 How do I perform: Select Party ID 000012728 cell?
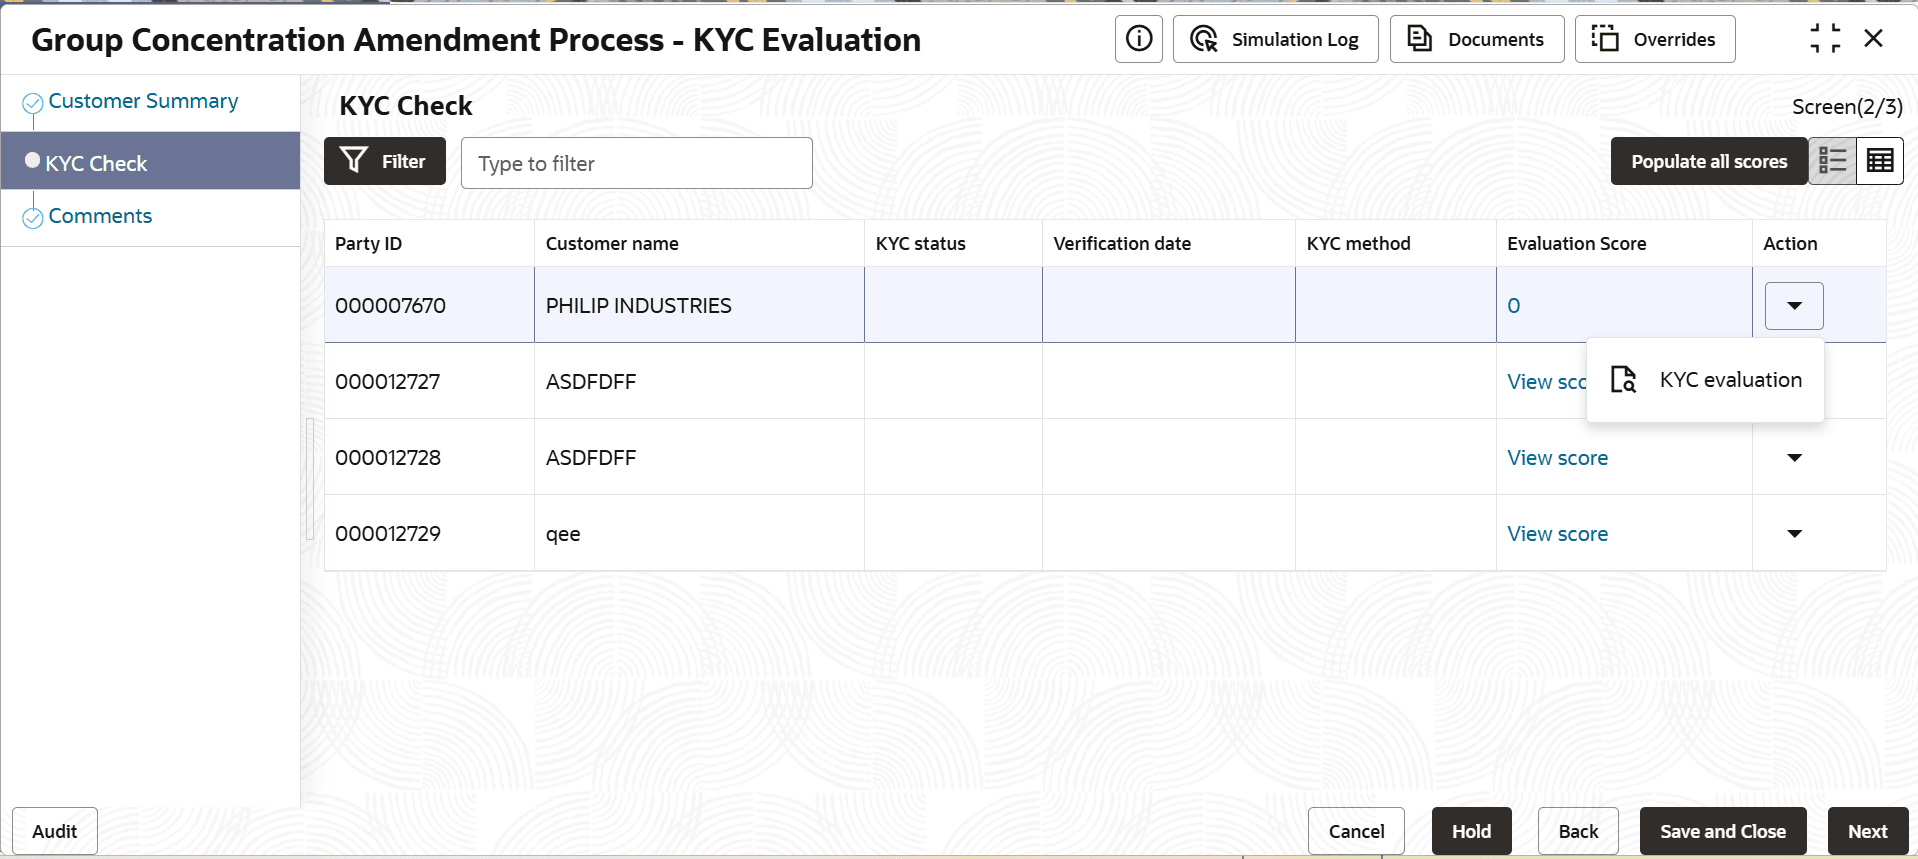point(429,457)
